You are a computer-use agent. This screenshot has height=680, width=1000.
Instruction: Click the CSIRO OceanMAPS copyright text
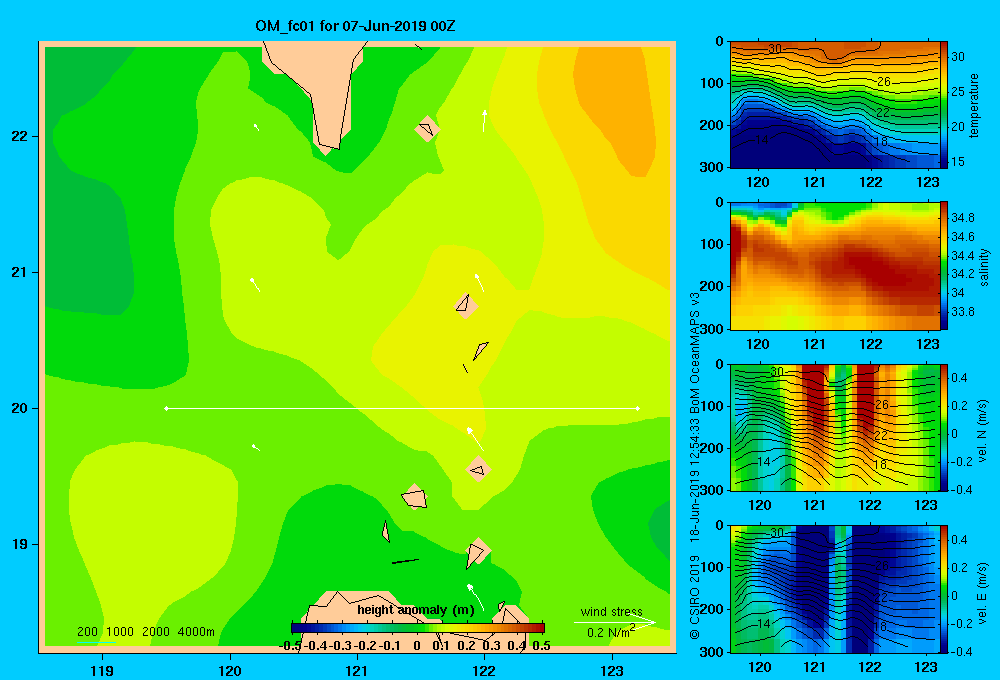pyautogui.click(x=695, y=466)
